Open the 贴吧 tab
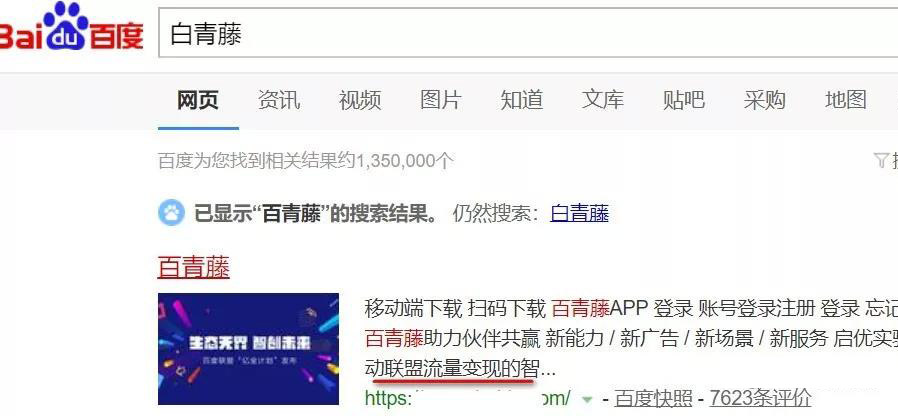 pyautogui.click(x=684, y=100)
